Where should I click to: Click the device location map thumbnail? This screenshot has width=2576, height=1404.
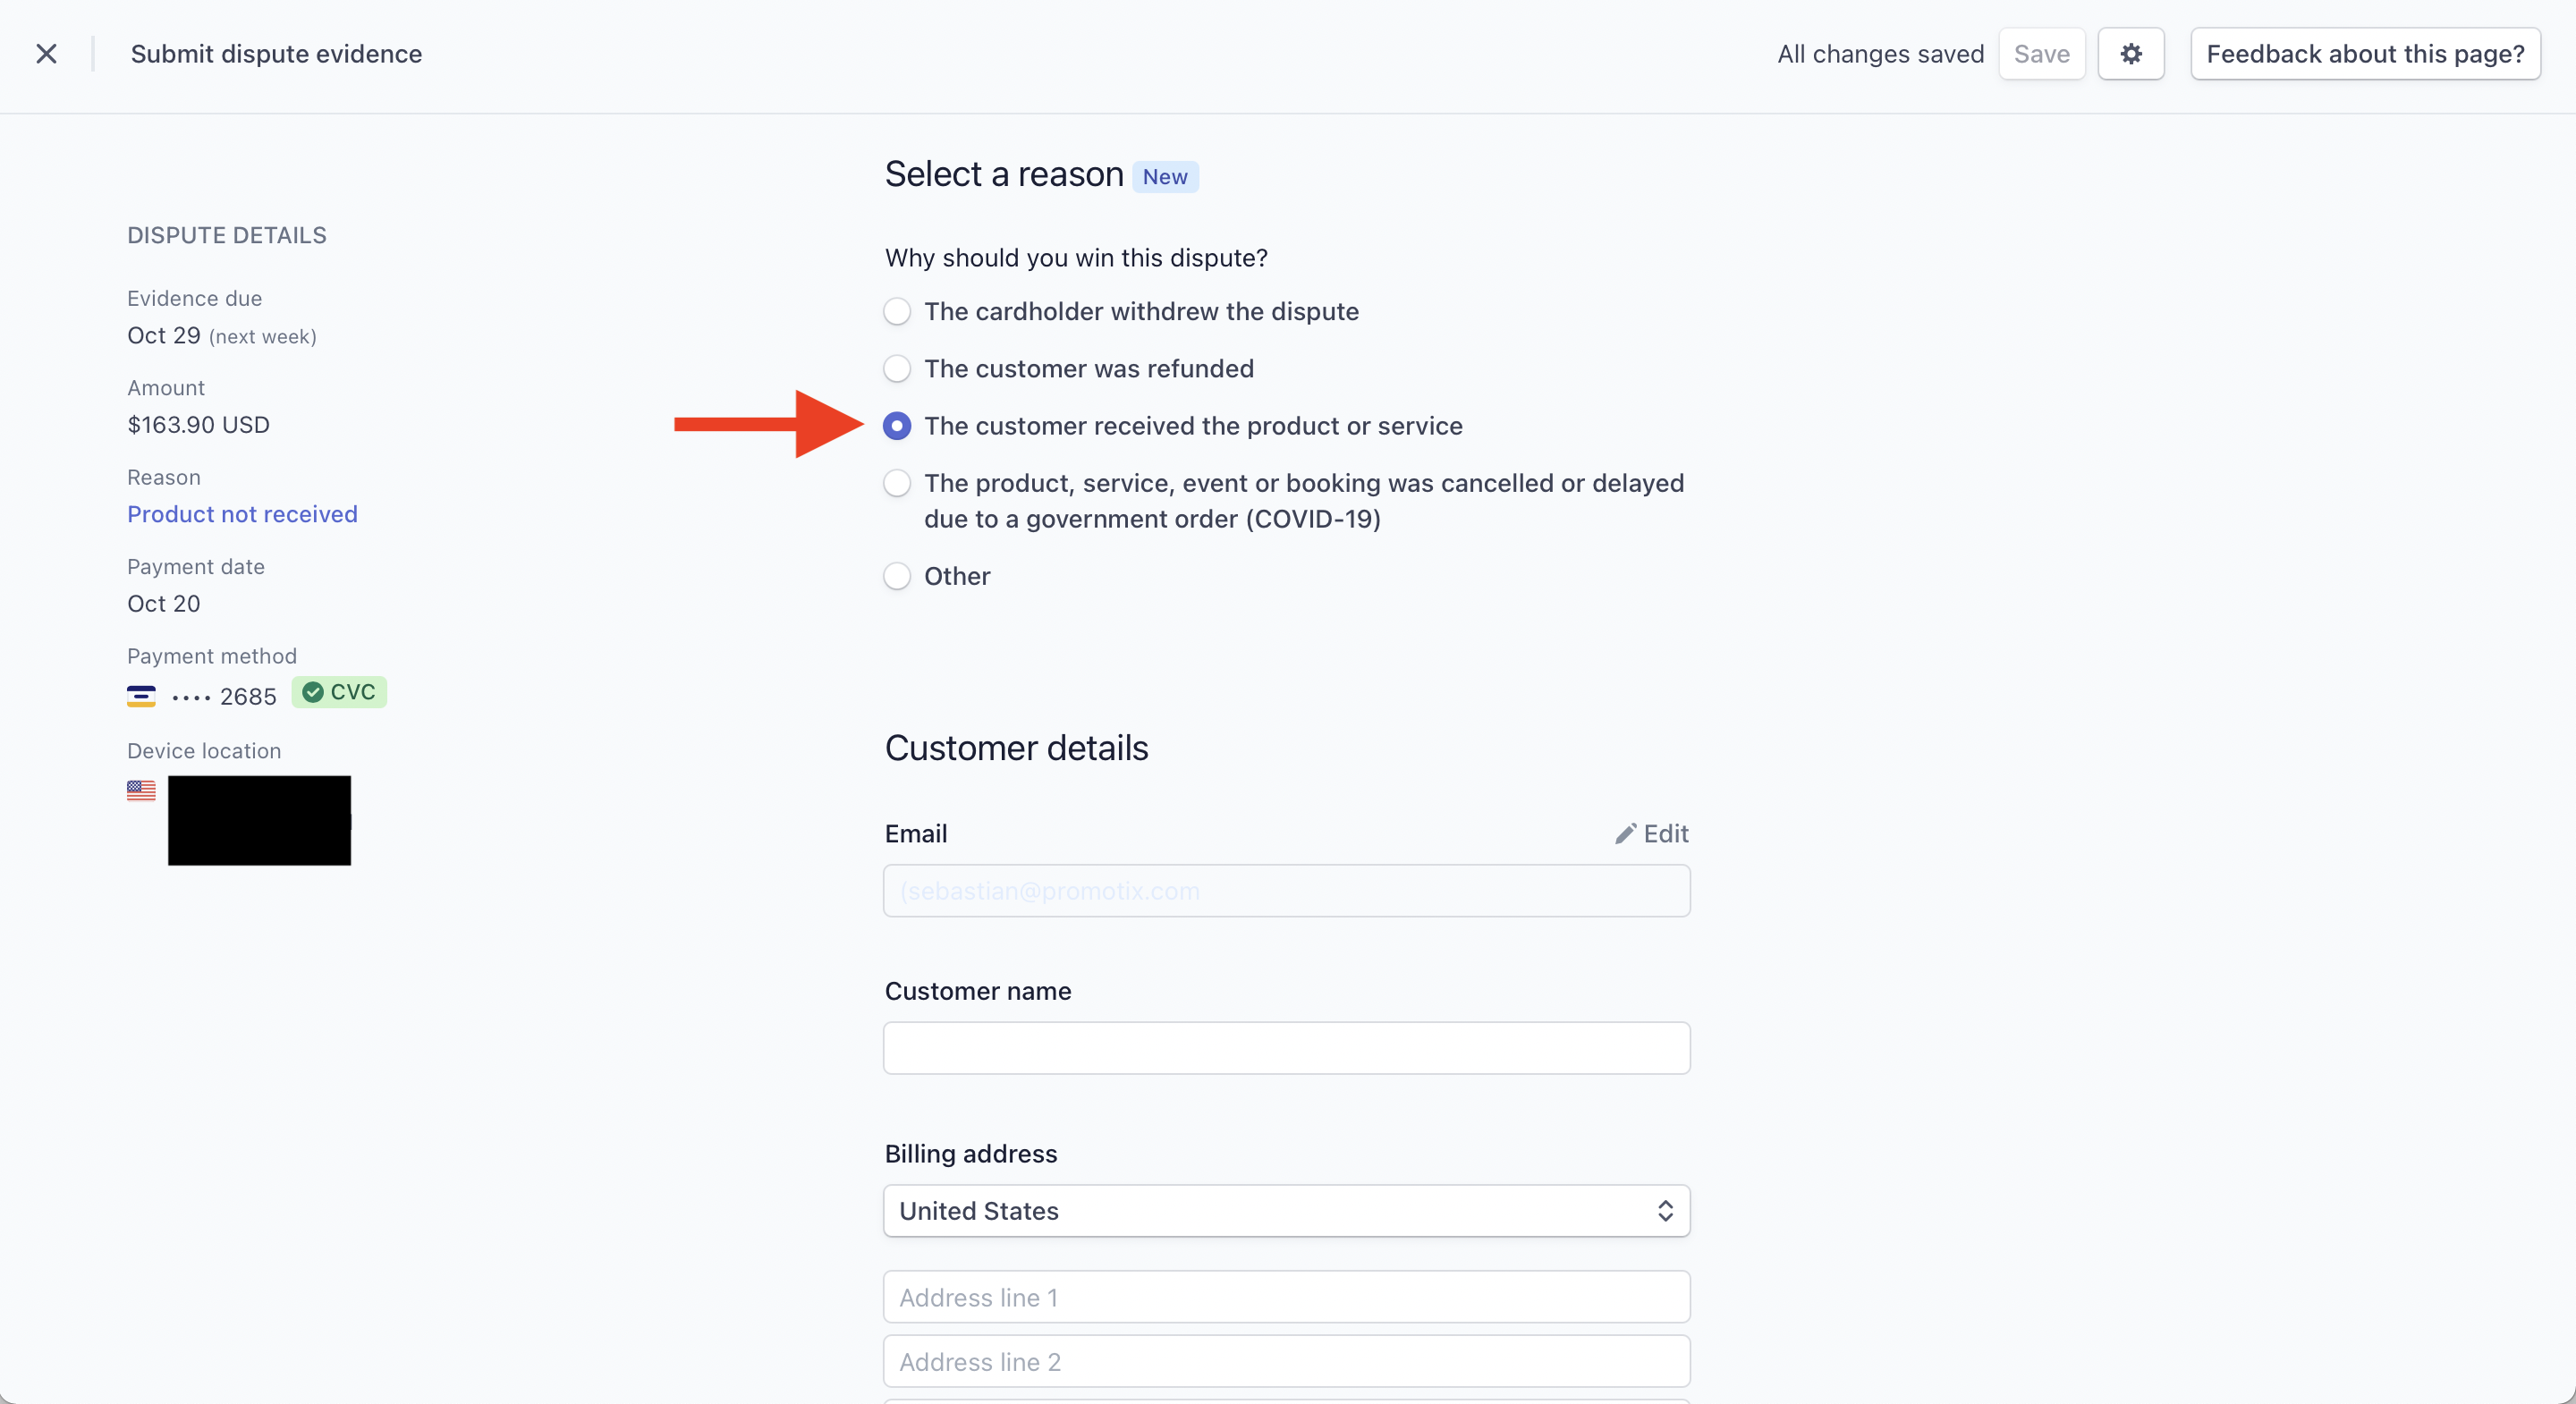[259, 819]
